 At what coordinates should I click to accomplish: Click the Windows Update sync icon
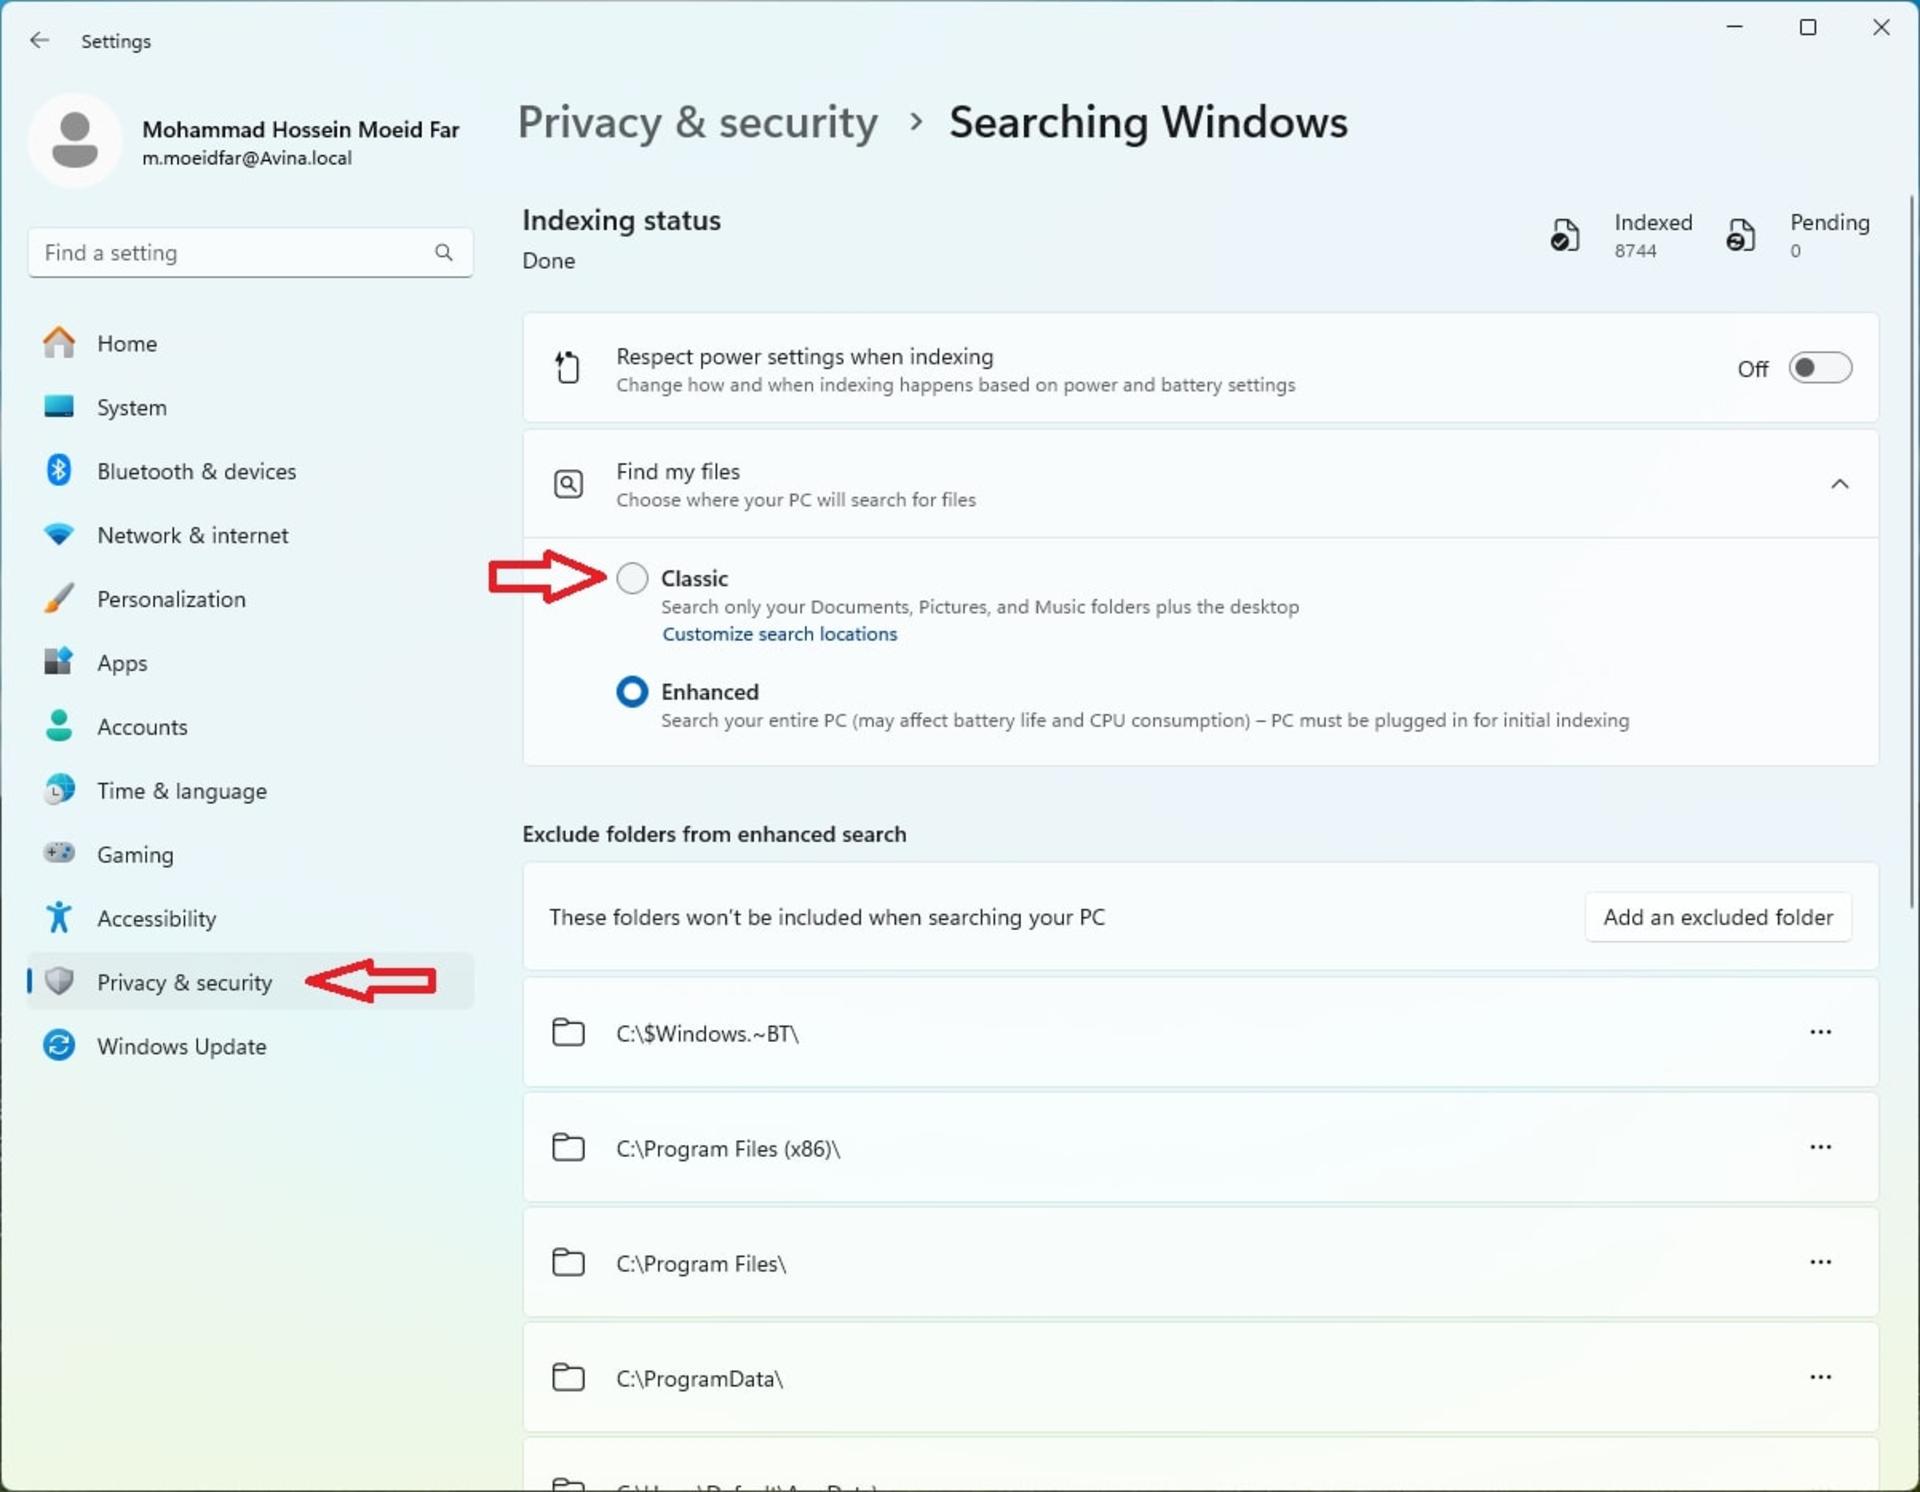pos(59,1045)
